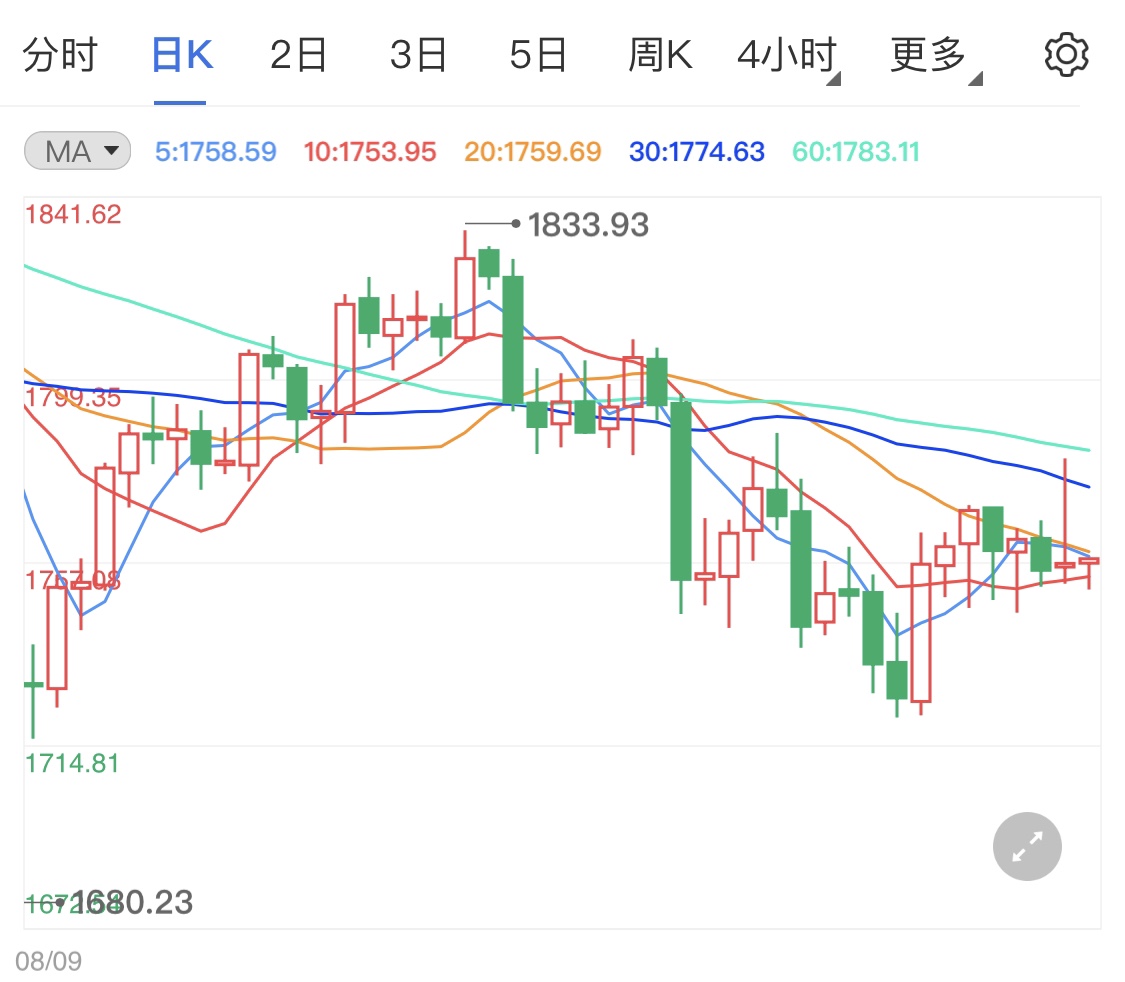Screen dimensions: 1125x982
Task: Expand chart to fullscreen with arrows button
Action: coord(1027,846)
